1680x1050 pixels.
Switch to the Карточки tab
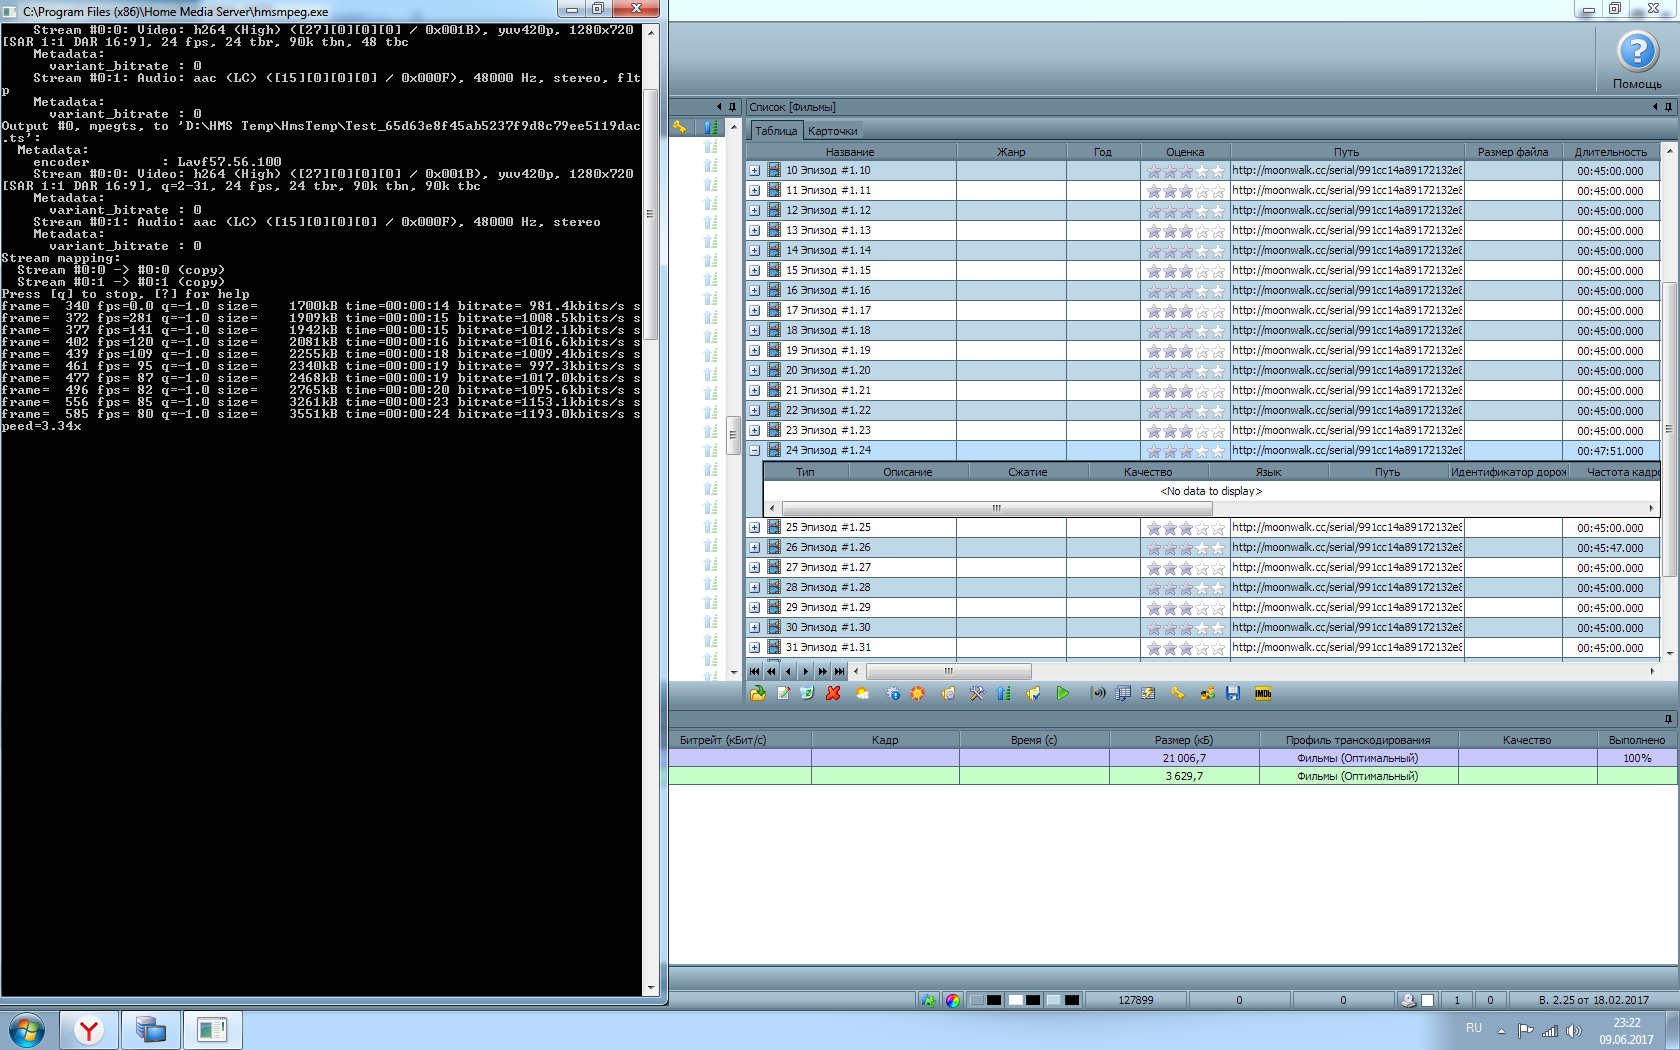pos(832,131)
